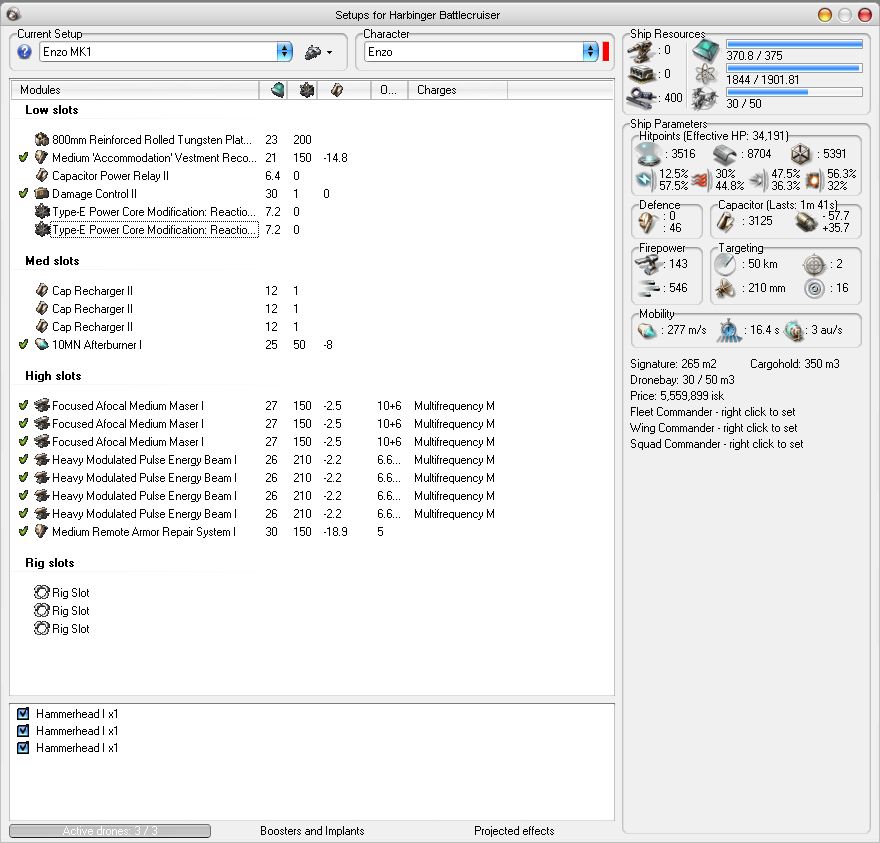Open the Boosters and Implants tab
Image resolution: width=880 pixels, height=843 pixels.
[x=312, y=831]
